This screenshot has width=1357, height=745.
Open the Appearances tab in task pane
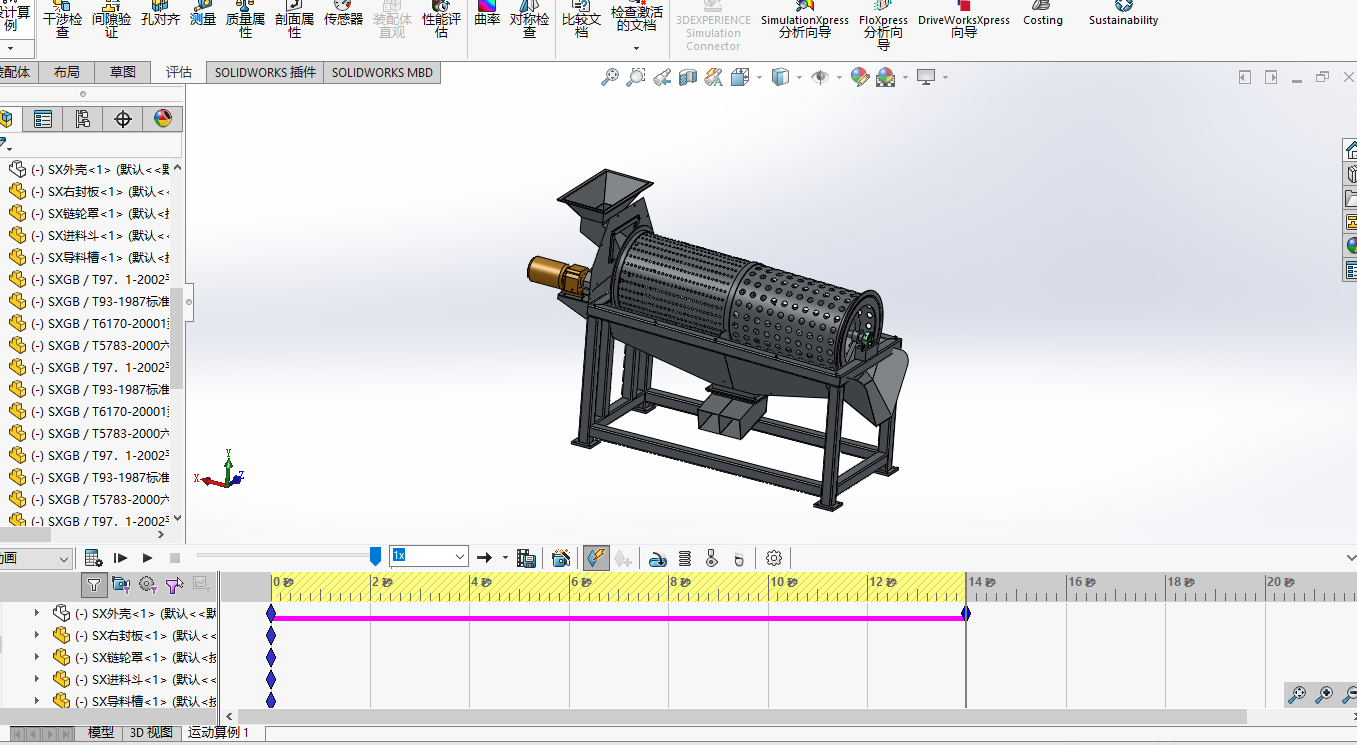[1350, 246]
